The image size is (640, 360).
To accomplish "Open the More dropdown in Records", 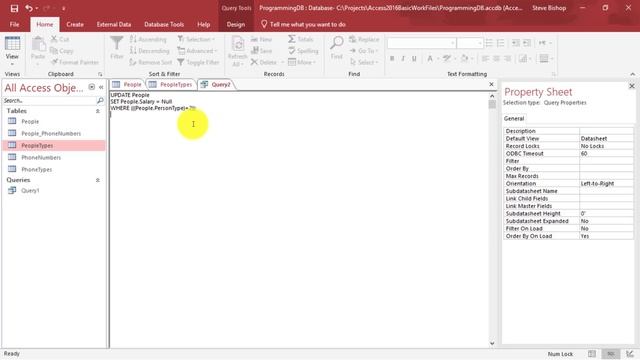I will (302, 62).
